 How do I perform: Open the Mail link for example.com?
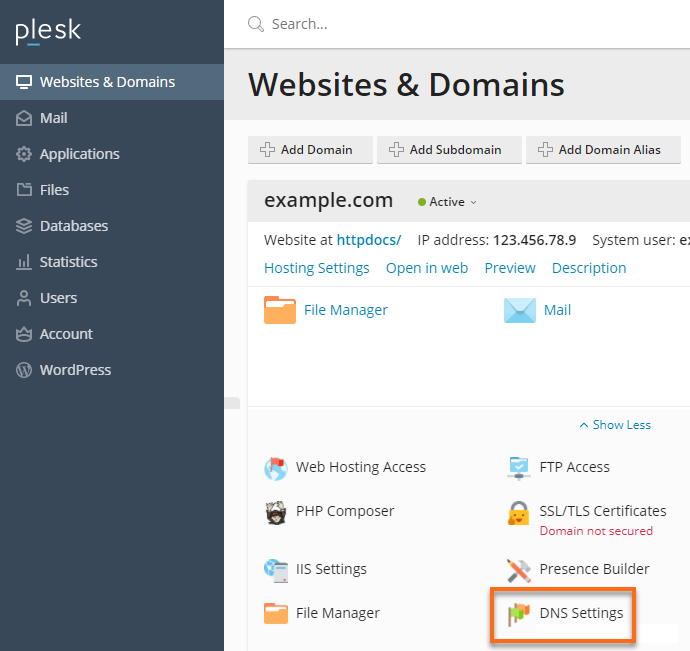point(558,310)
